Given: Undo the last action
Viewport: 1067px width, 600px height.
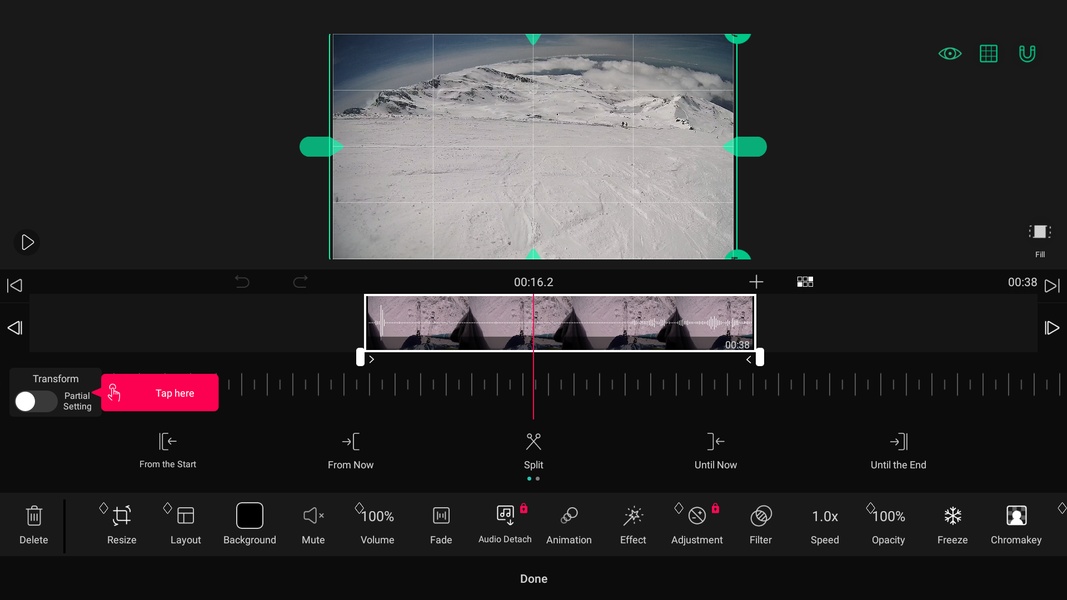Looking at the screenshot, I should point(242,282).
